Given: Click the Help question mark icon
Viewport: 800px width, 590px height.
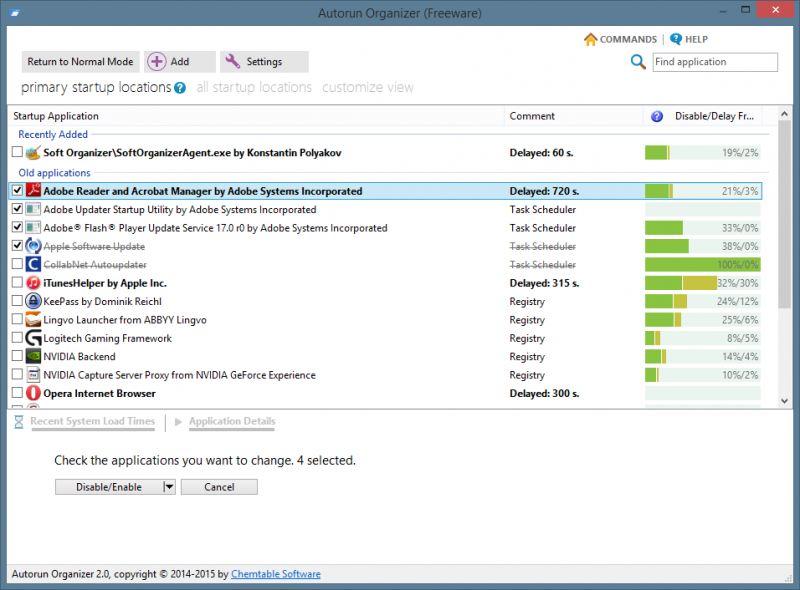Looking at the screenshot, I should (x=676, y=39).
